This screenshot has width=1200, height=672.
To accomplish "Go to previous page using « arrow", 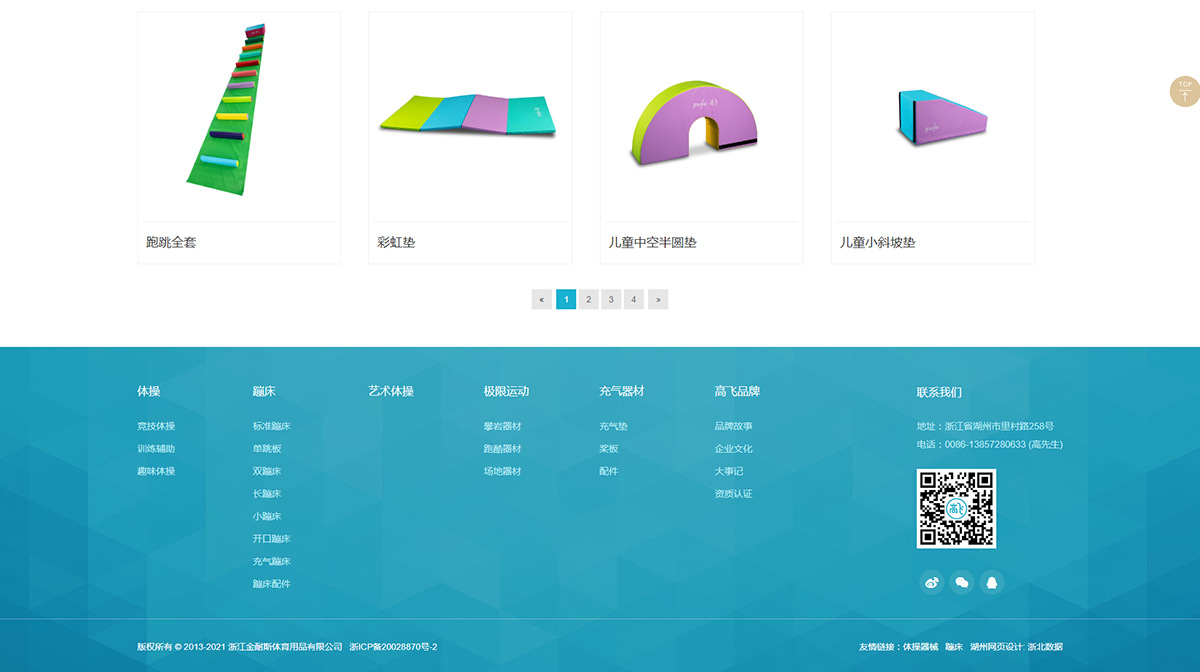I will pyautogui.click(x=542, y=299).
